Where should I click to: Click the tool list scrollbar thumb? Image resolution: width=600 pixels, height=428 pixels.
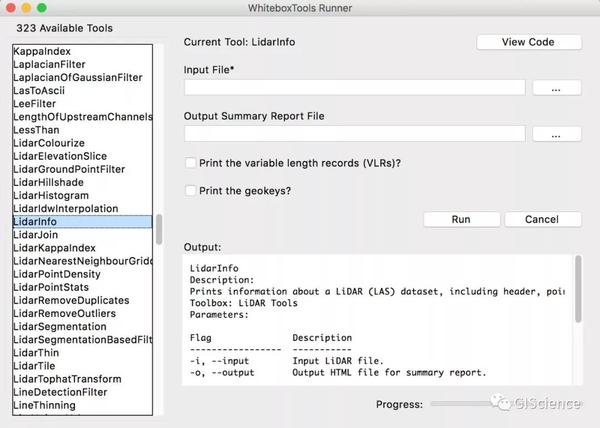(158, 229)
